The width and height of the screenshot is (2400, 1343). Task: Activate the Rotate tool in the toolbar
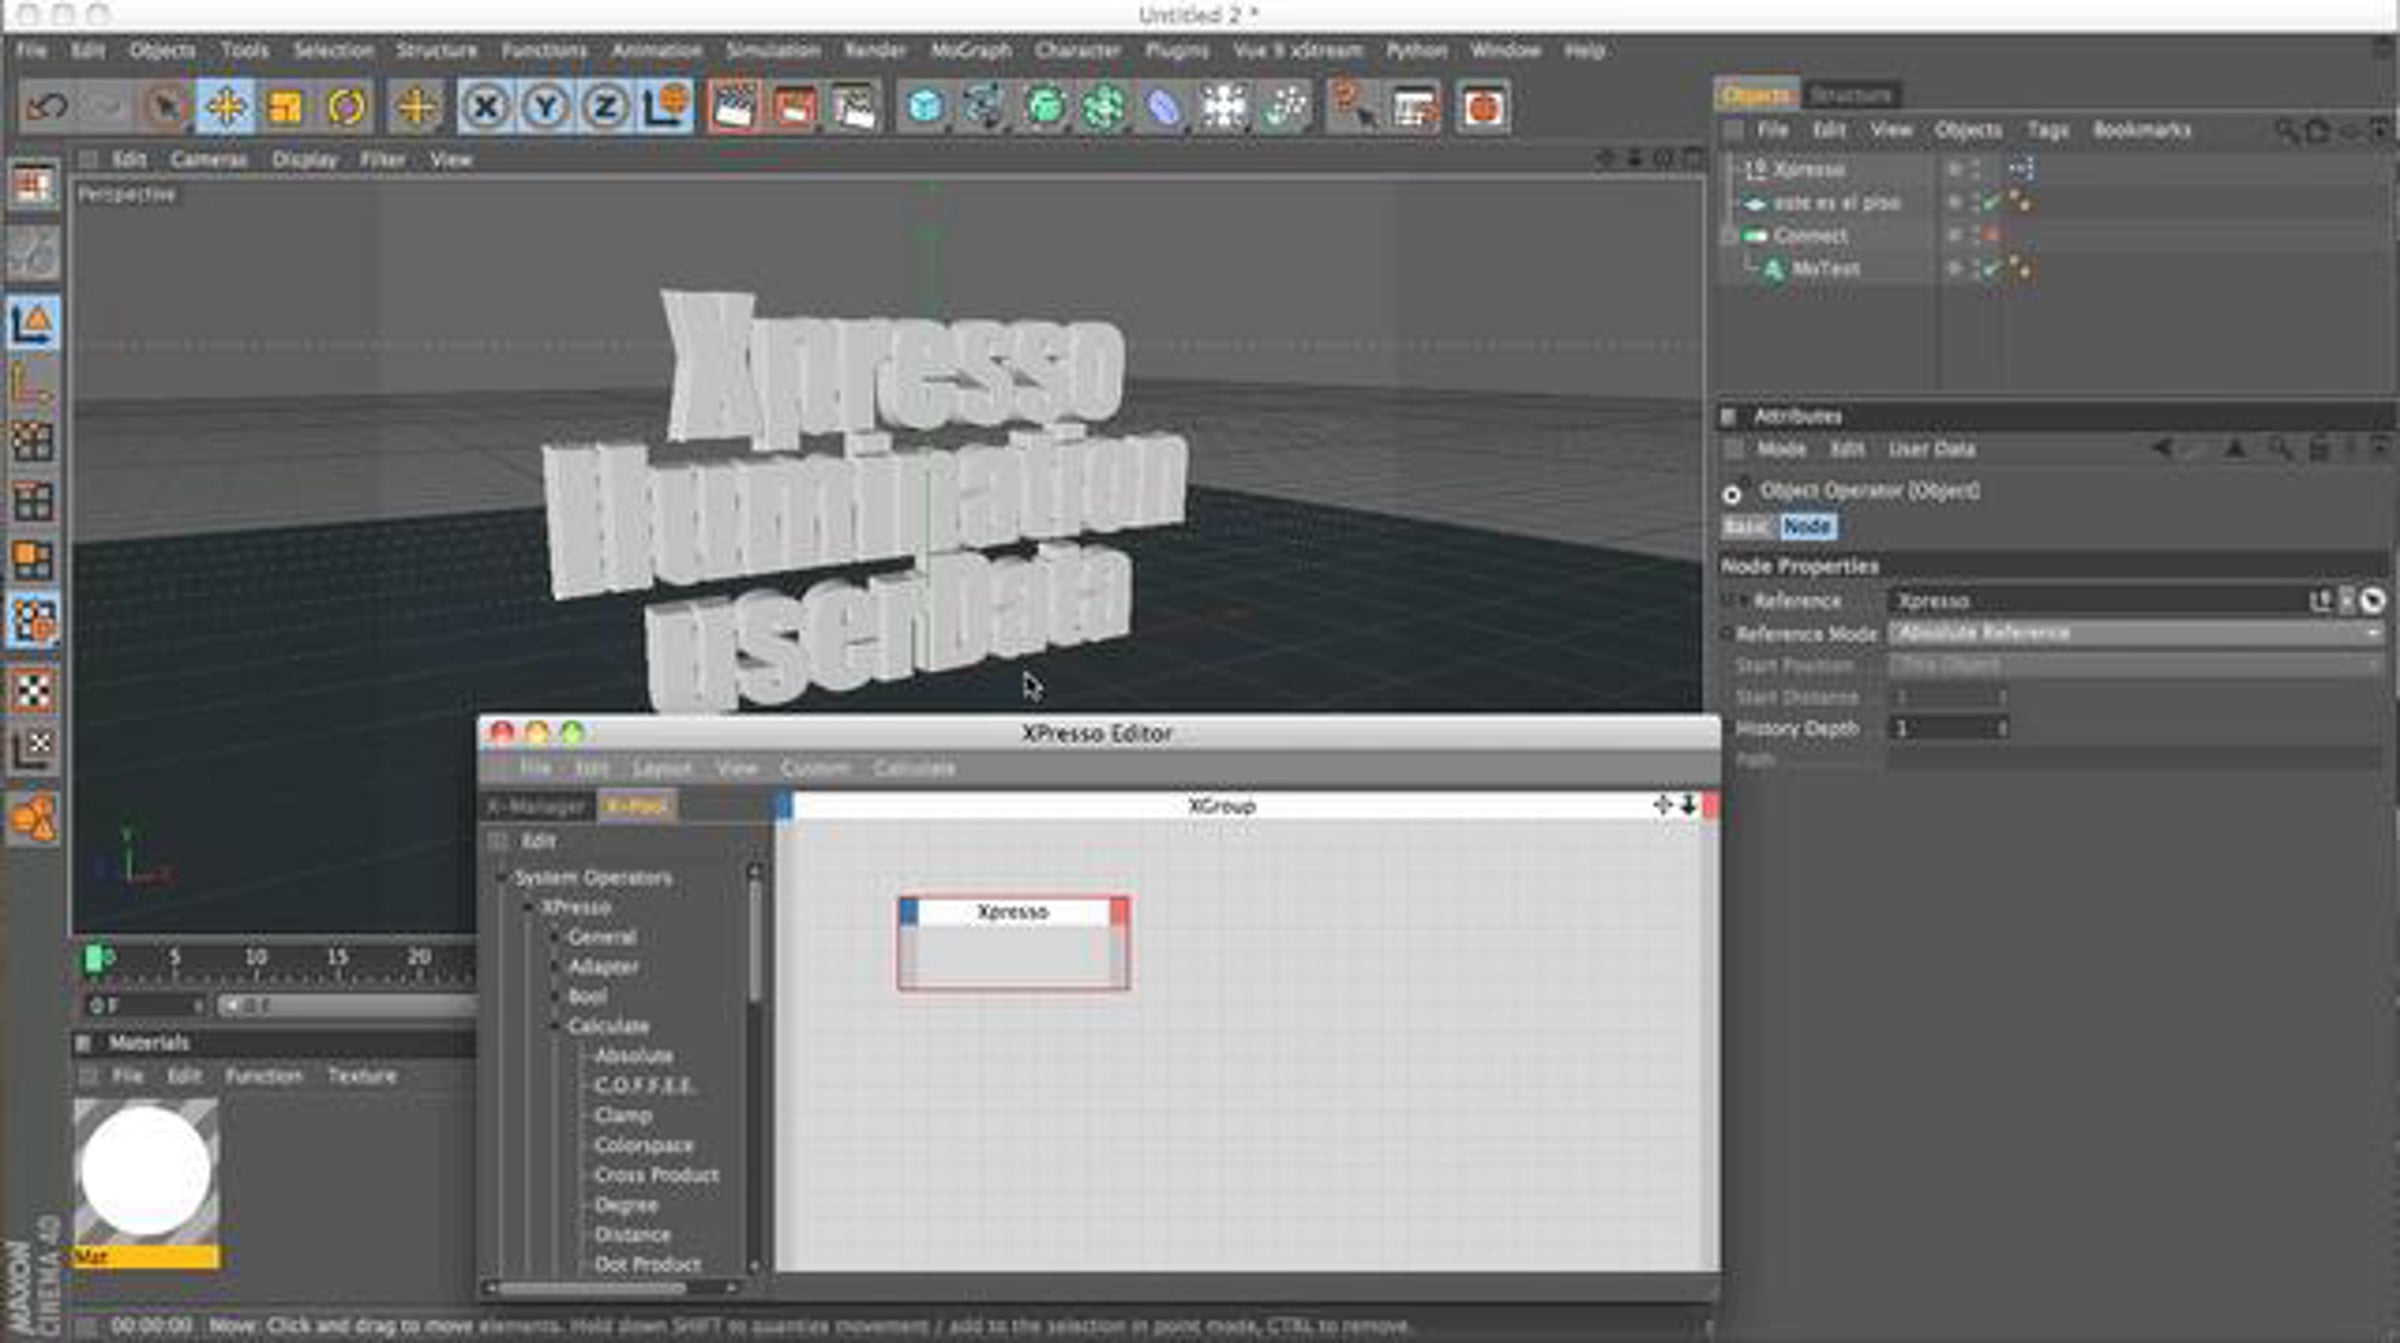pyautogui.click(x=346, y=106)
